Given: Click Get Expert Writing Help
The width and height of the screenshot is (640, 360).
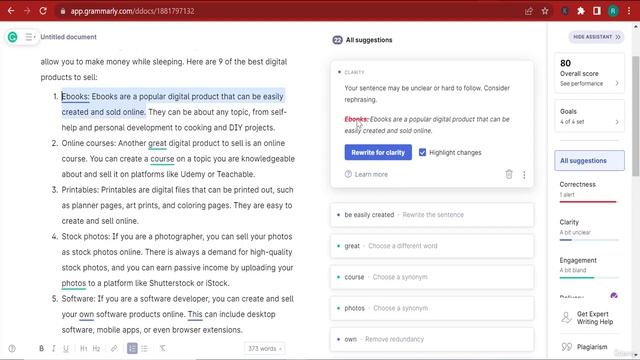Looking at the screenshot, I should click(588, 318).
